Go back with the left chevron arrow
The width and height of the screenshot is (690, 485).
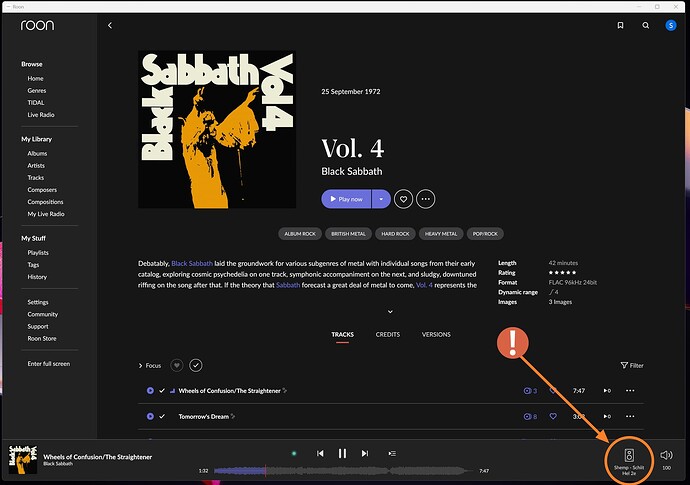[110, 26]
